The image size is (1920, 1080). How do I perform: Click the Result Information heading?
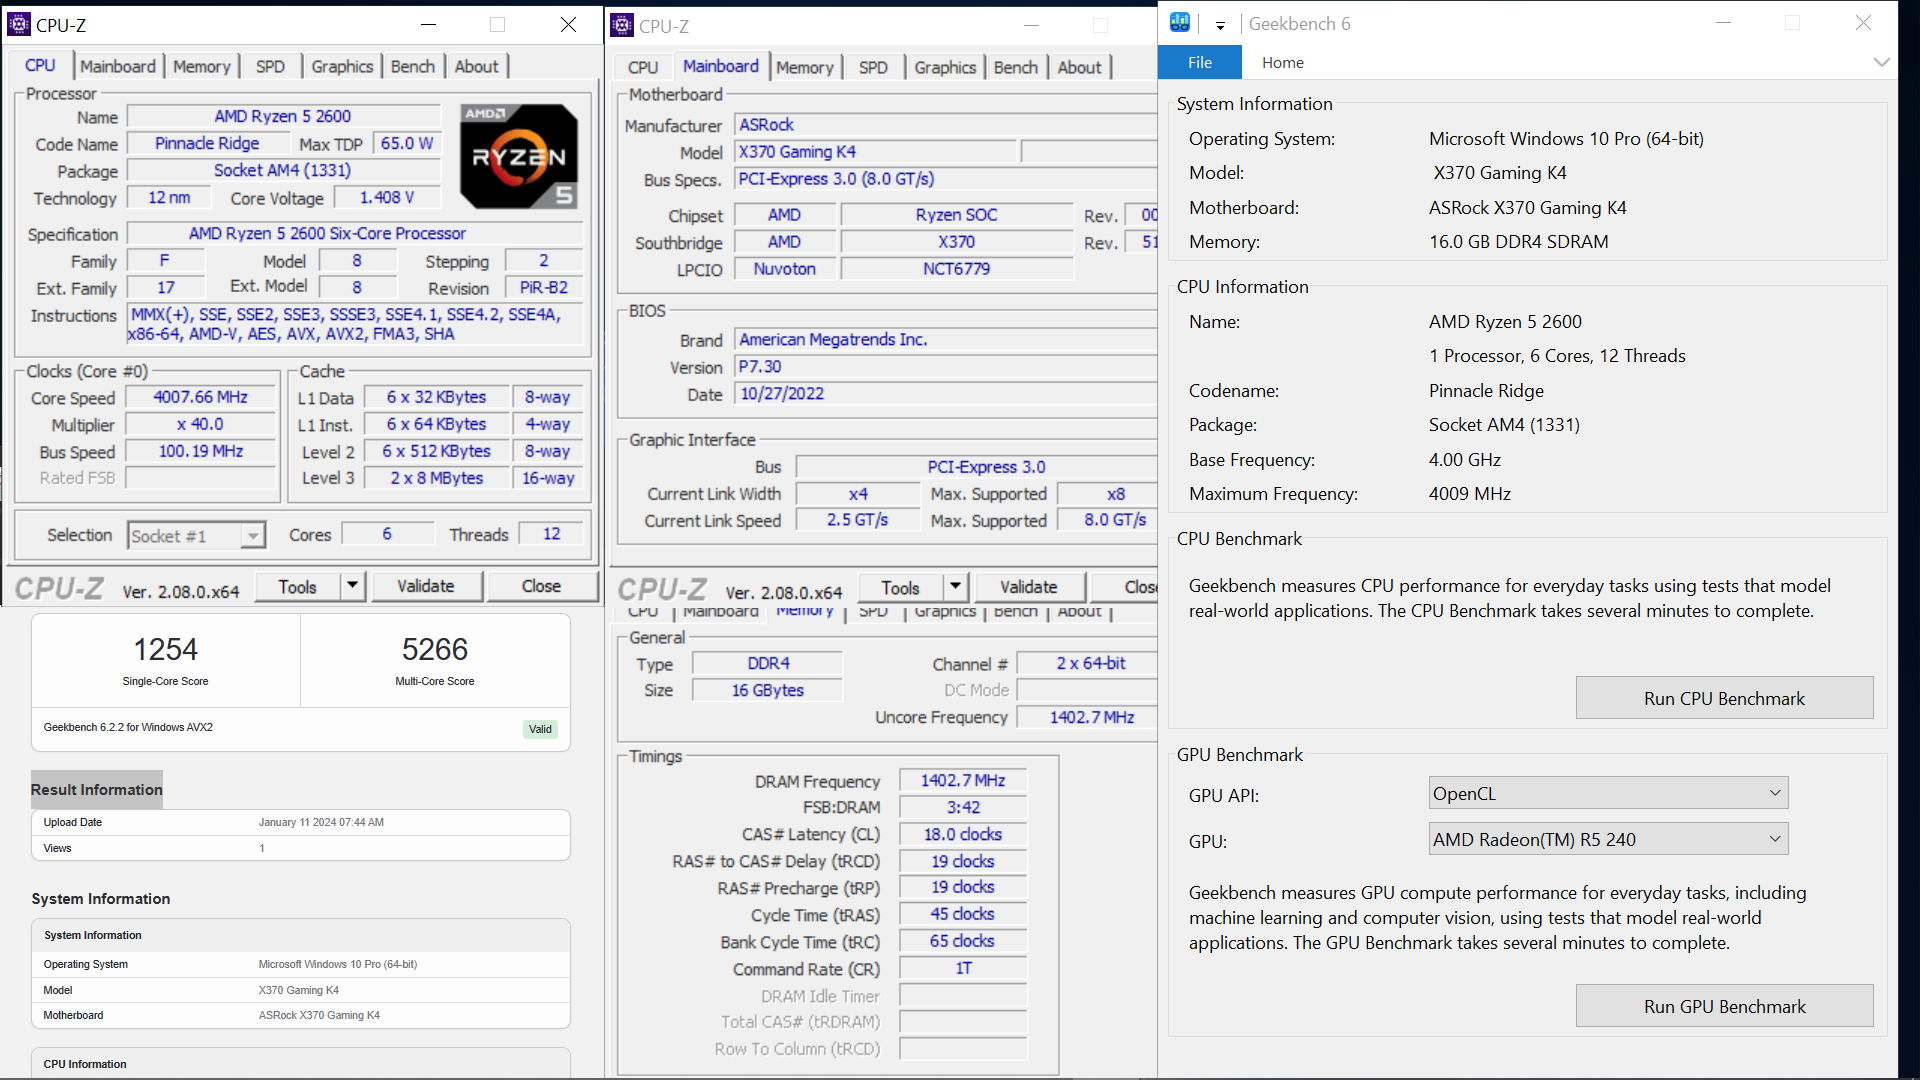[x=96, y=789]
